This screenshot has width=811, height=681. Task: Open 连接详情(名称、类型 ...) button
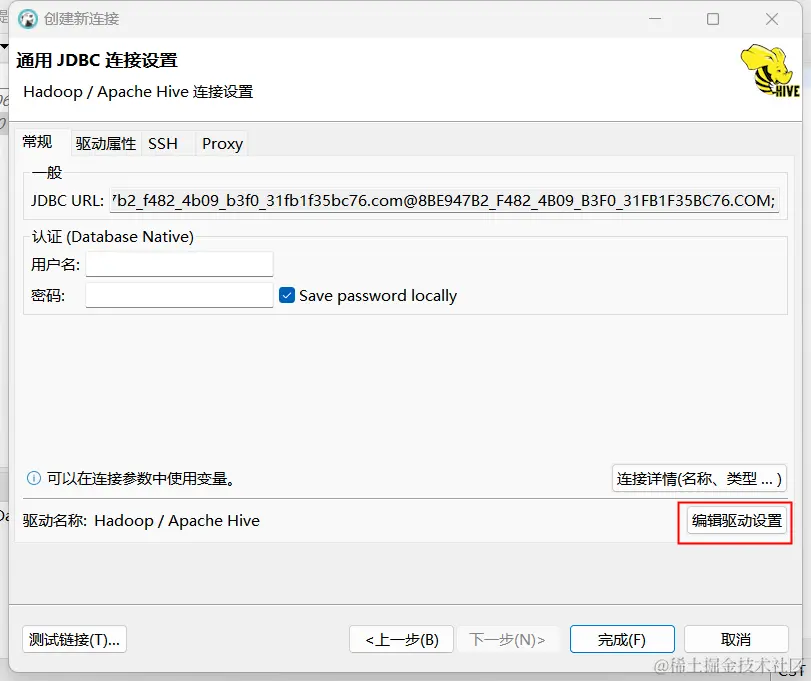[x=699, y=478]
